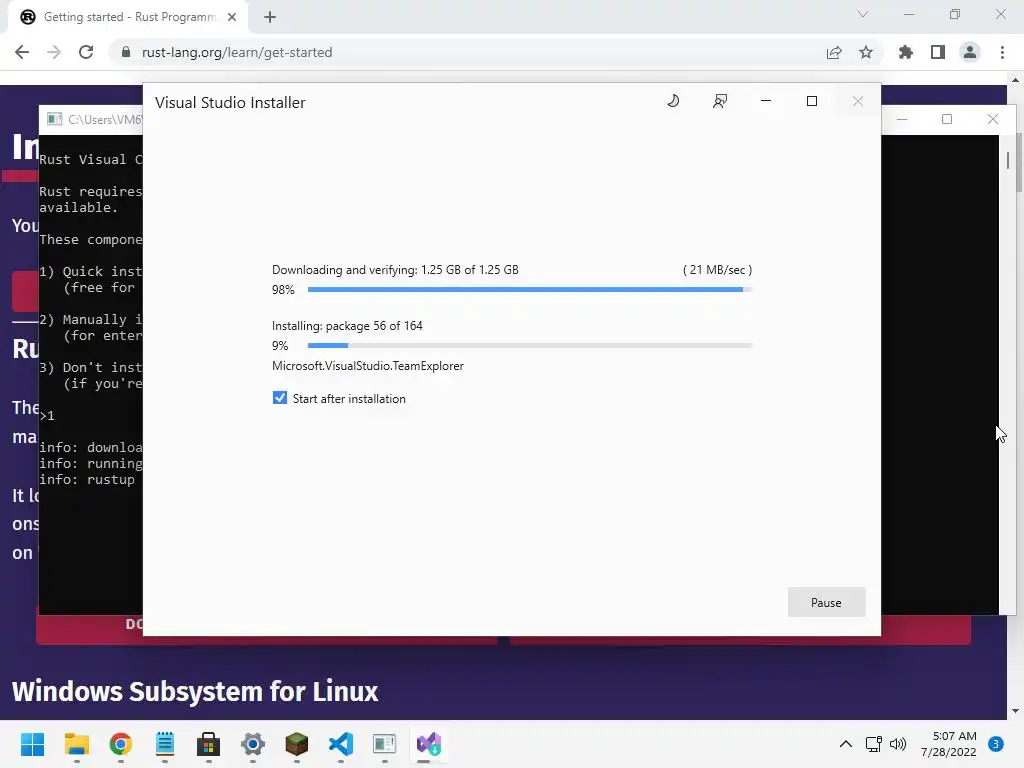Image resolution: width=1024 pixels, height=768 pixels.
Task: Open the Windows Start menu
Action: [x=32, y=744]
